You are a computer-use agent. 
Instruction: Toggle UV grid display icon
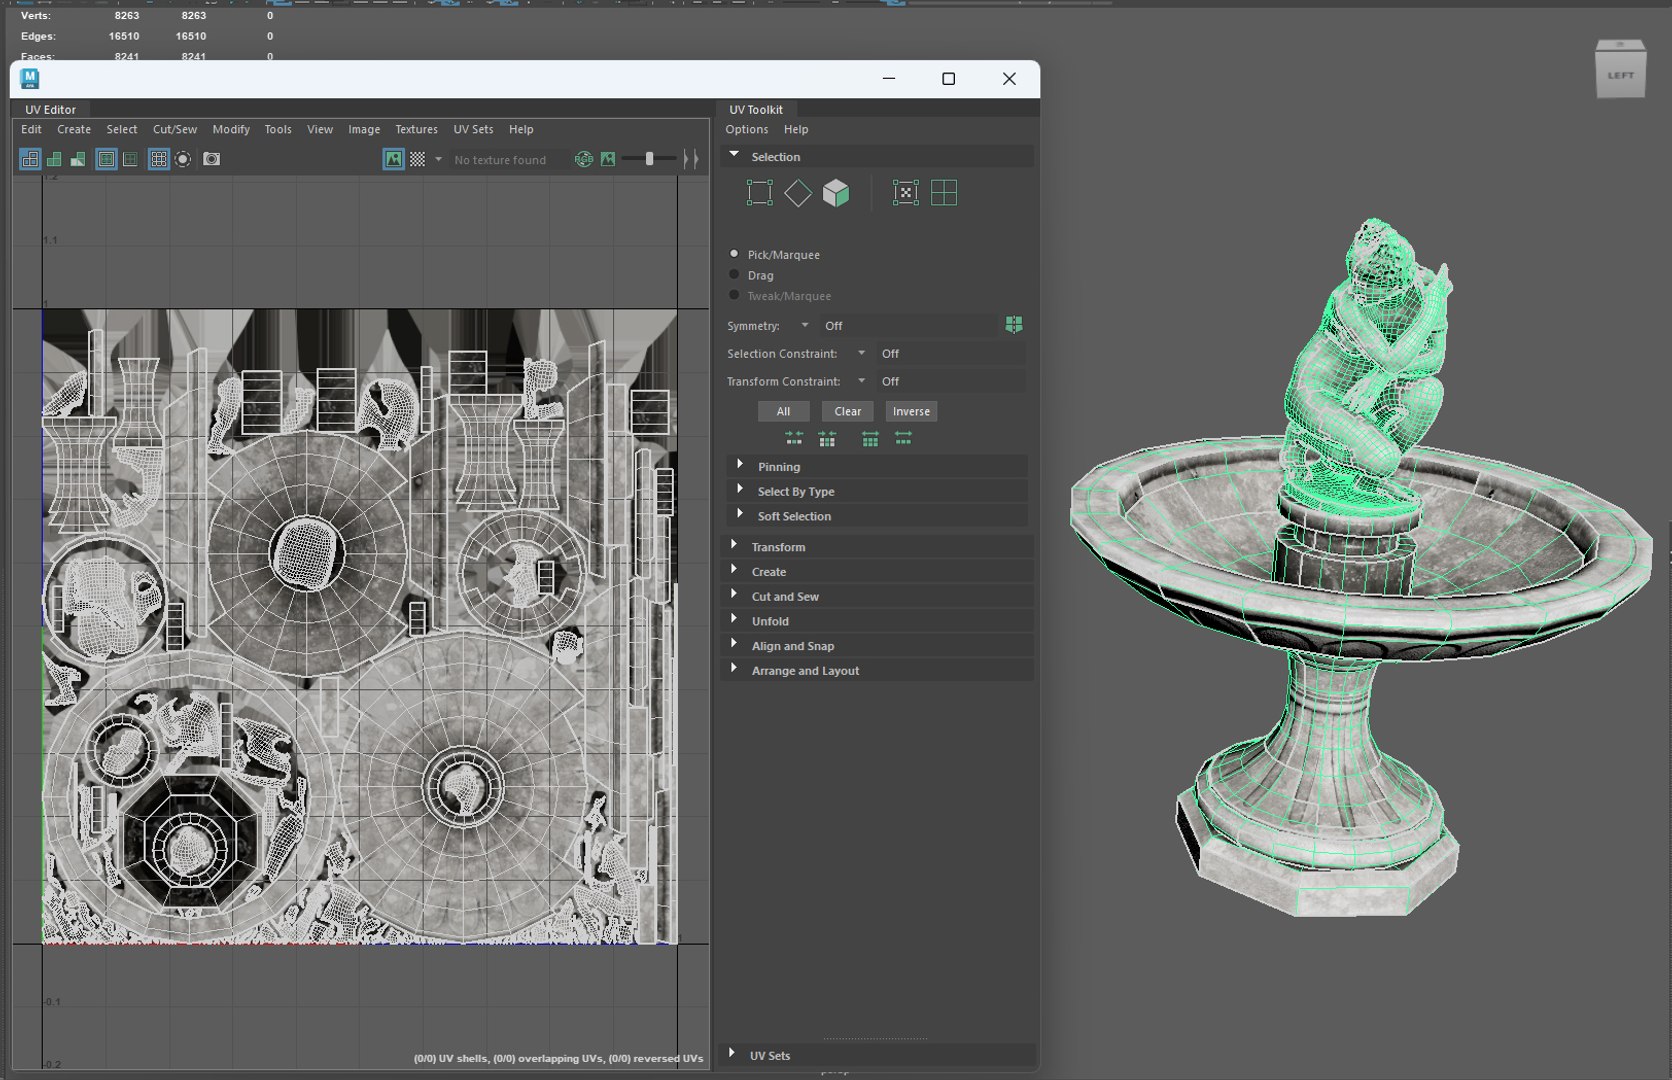click(158, 159)
